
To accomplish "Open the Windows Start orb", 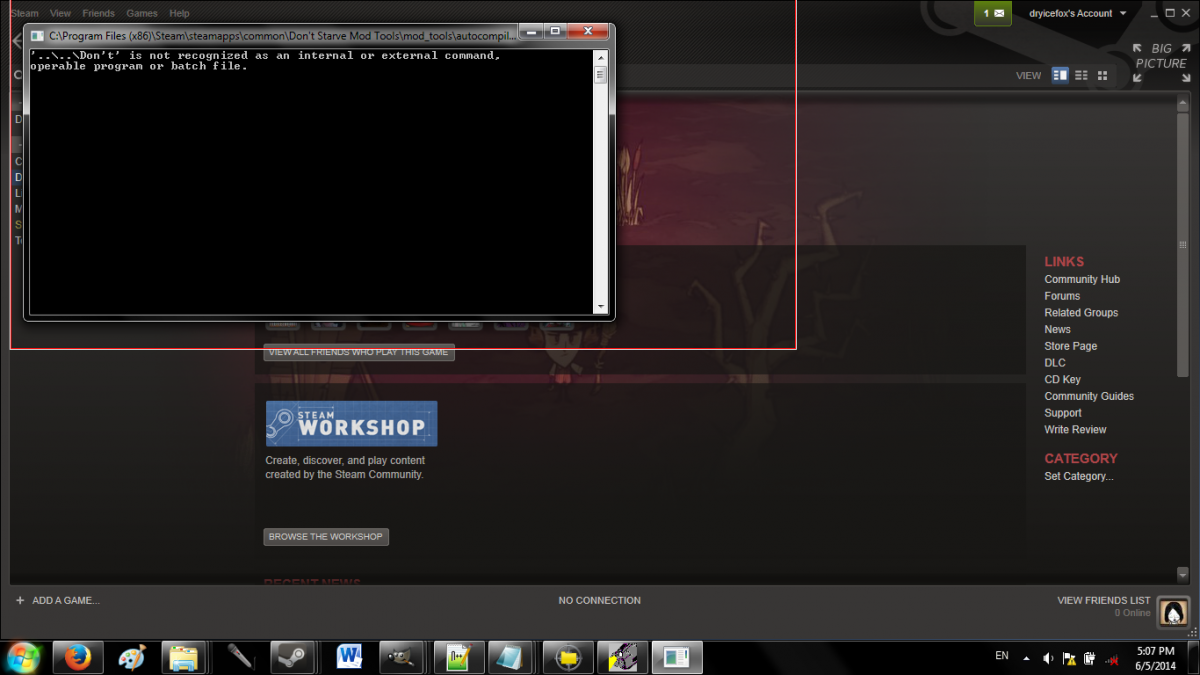I will pos(23,657).
